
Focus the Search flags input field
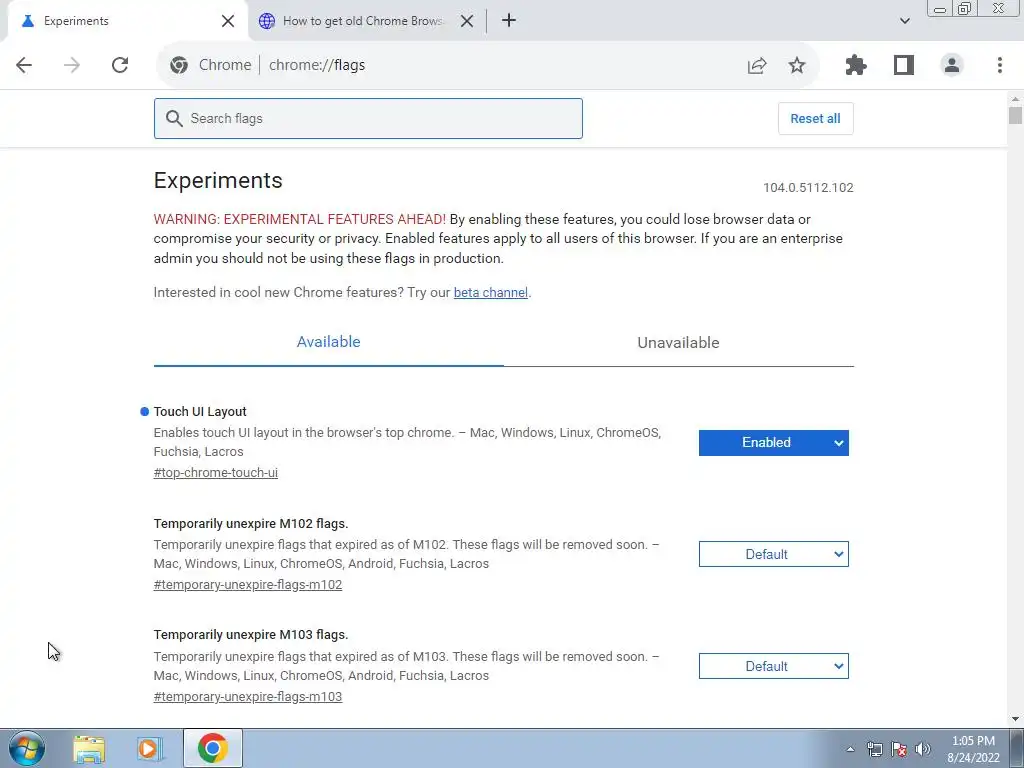point(368,118)
